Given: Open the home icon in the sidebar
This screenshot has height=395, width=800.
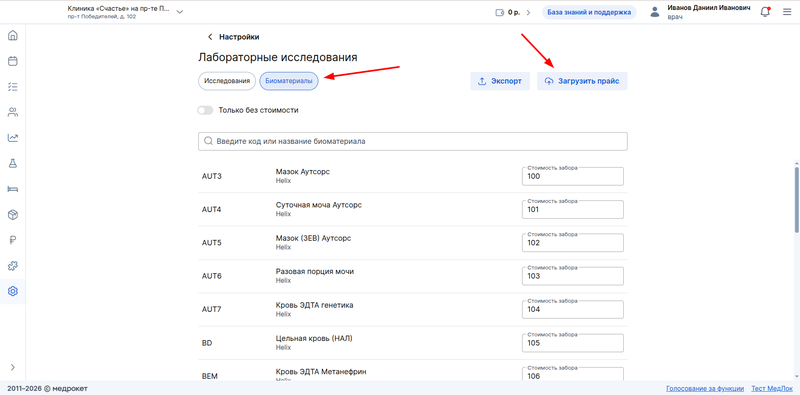Looking at the screenshot, I should tap(13, 36).
